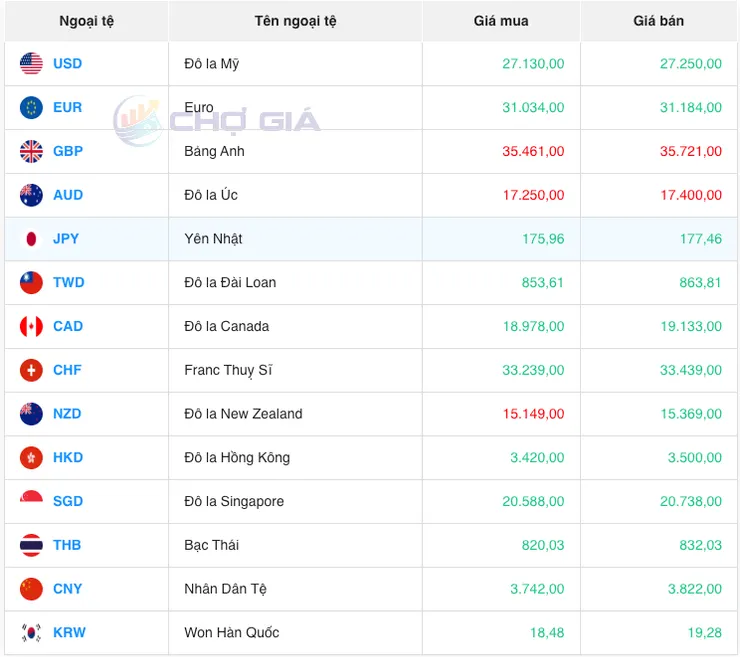Click the United States flag icon
The width and height of the screenshot is (740, 657).
point(31,64)
